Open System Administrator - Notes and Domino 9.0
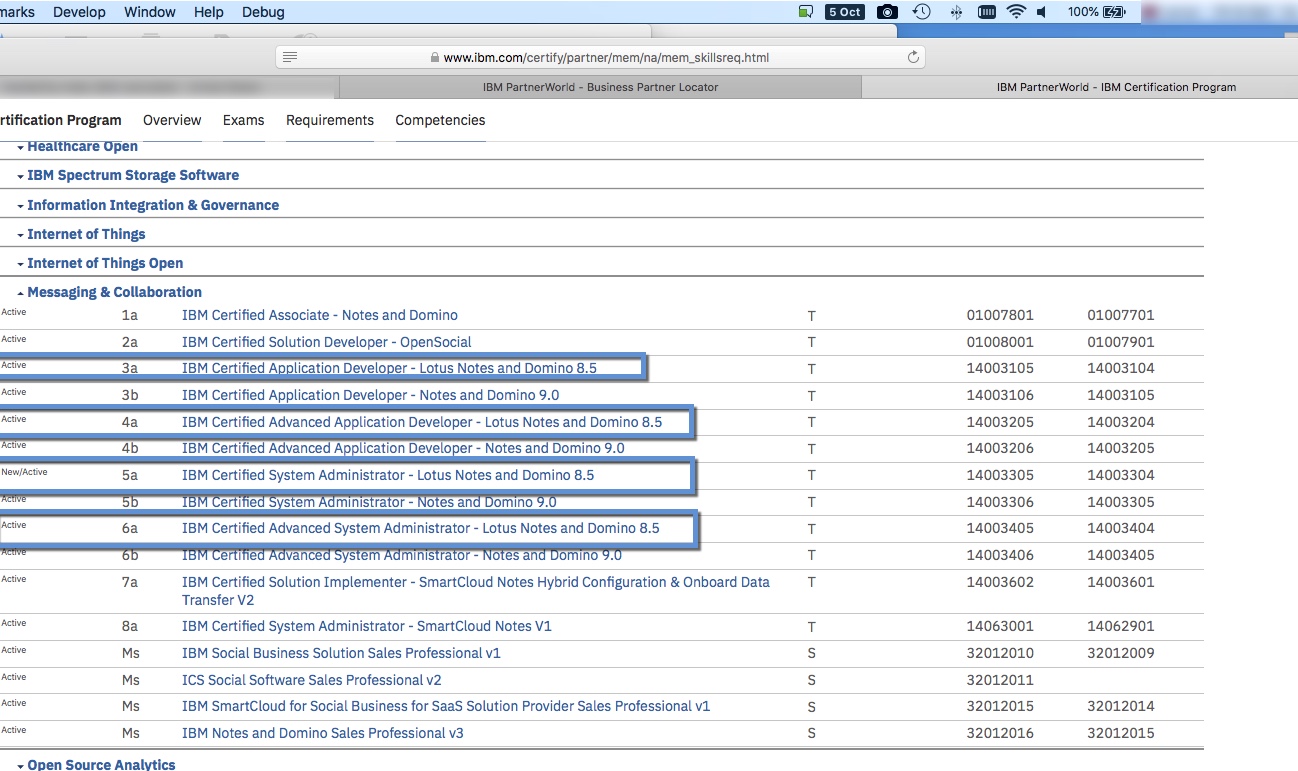Viewport: 1298px width, 771px height. [369, 502]
